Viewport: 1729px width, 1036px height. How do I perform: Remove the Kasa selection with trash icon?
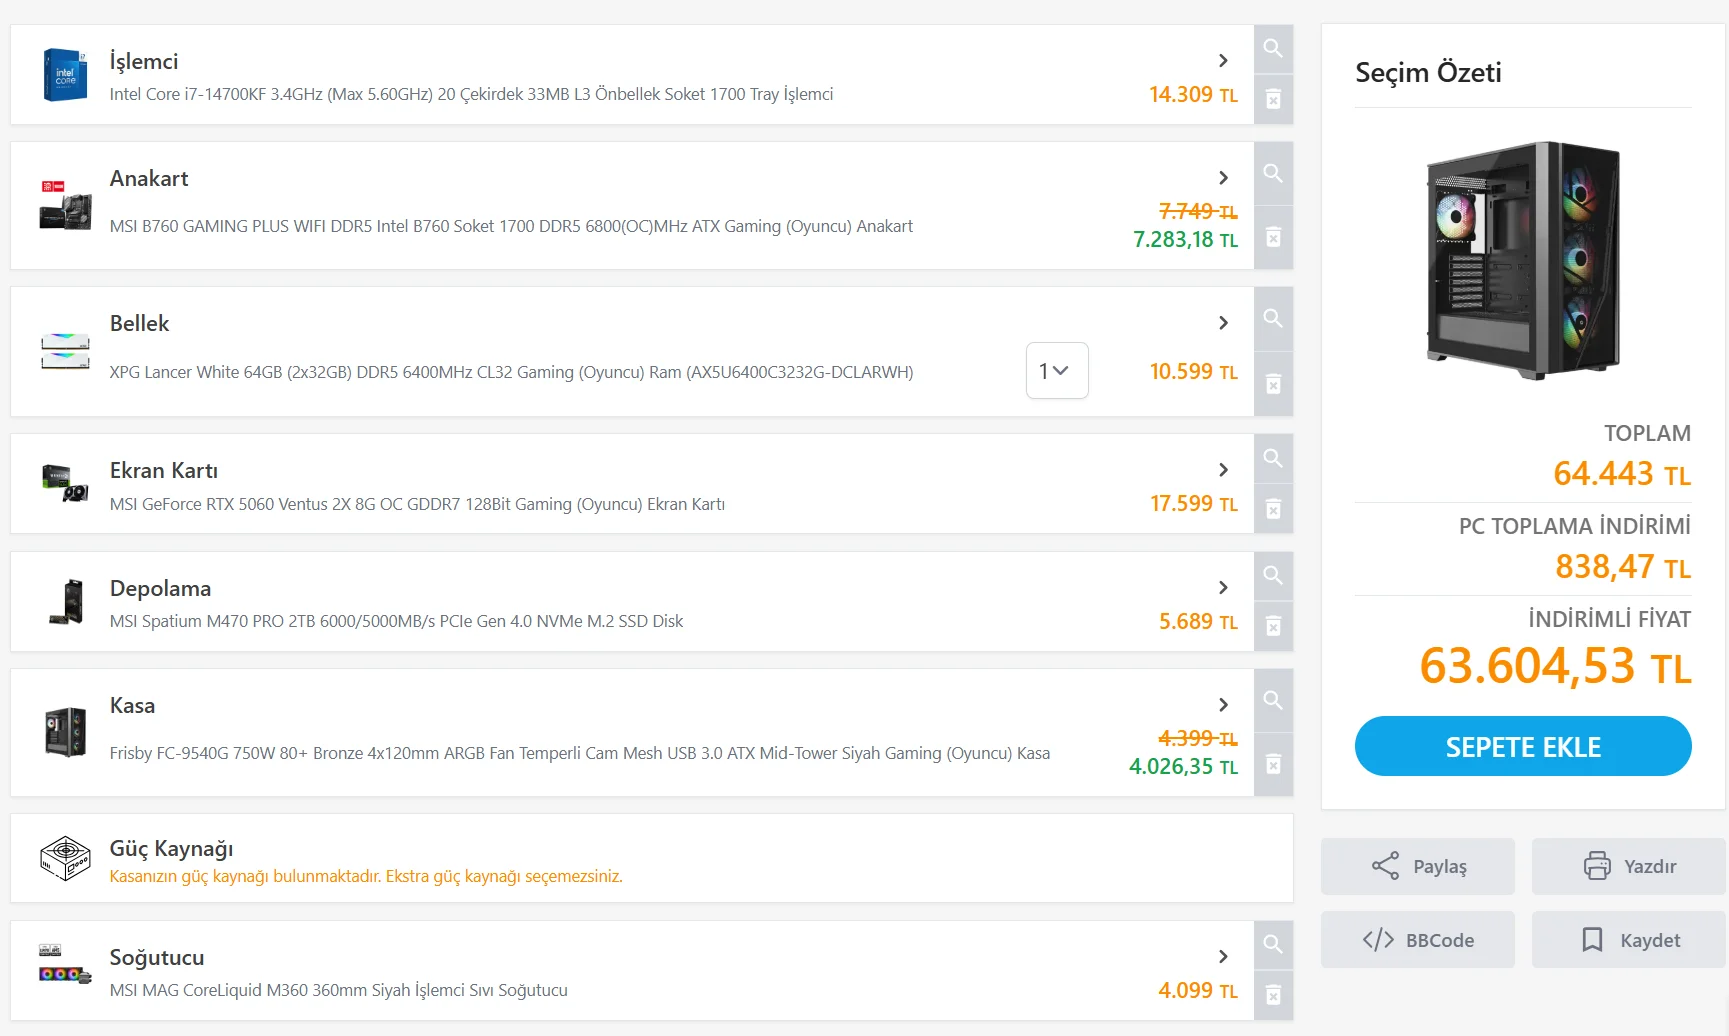coord(1273,765)
